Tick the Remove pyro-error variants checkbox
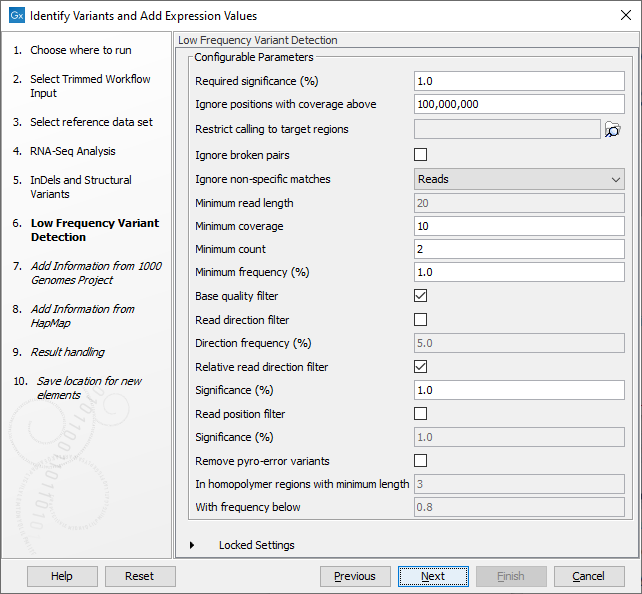 (420, 461)
